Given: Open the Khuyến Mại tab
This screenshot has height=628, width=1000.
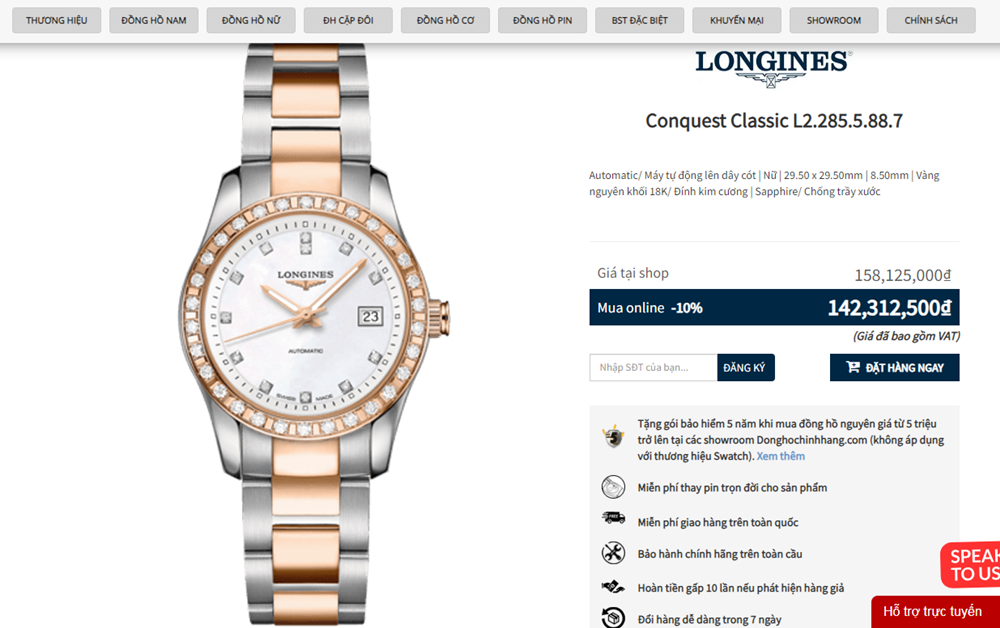Looking at the screenshot, I should tap(737, 20).
